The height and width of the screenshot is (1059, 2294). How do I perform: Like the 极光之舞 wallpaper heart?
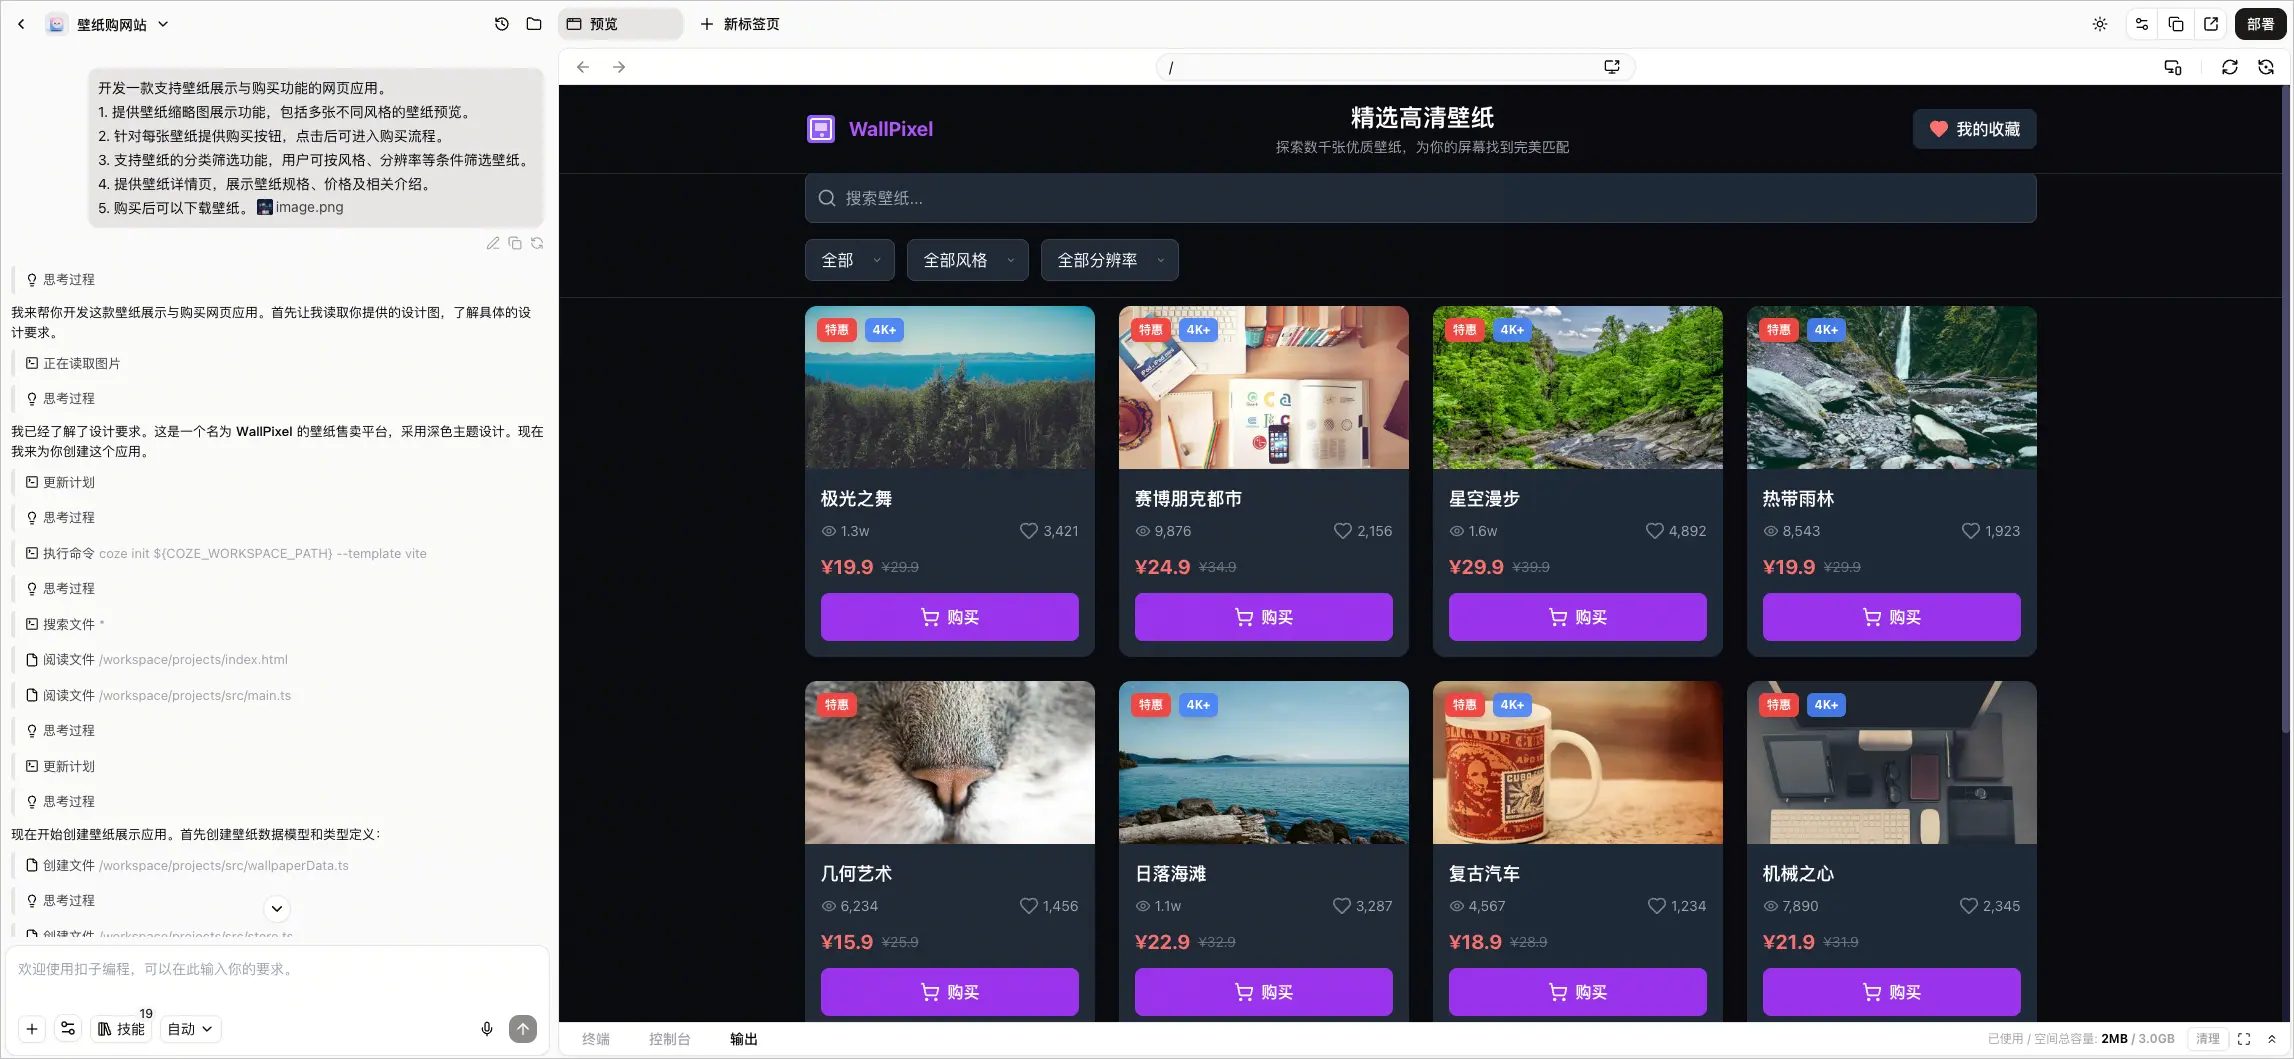[1028, 531]
